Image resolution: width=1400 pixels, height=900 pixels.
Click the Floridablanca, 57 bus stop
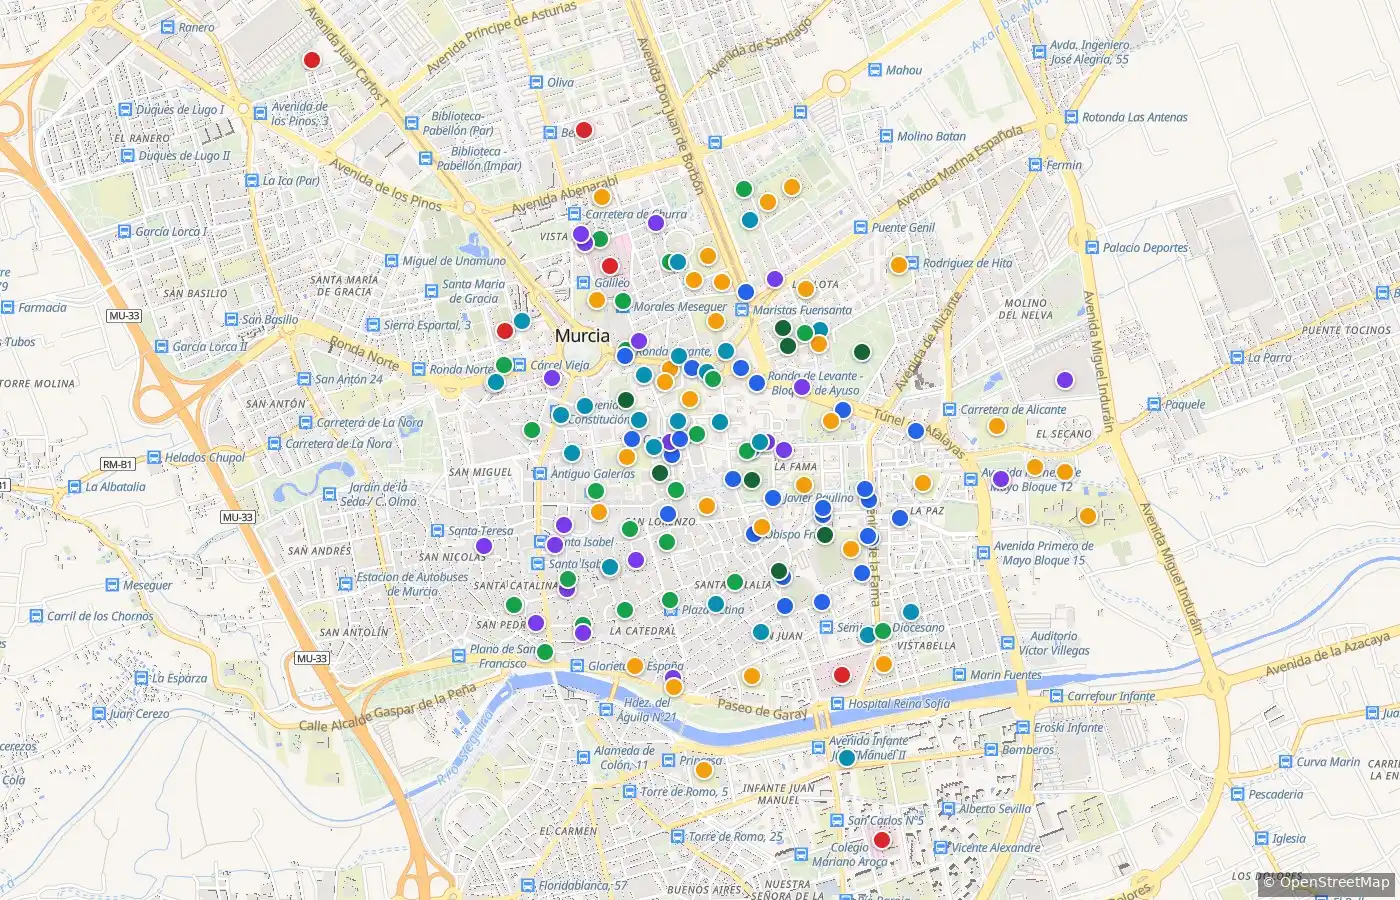527,886
